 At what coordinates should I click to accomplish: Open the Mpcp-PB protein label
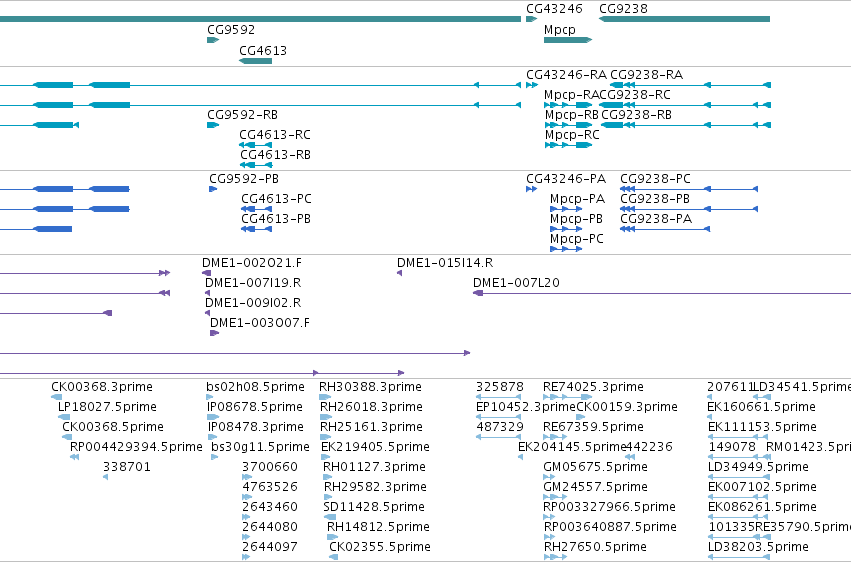[x=576, y=219]
